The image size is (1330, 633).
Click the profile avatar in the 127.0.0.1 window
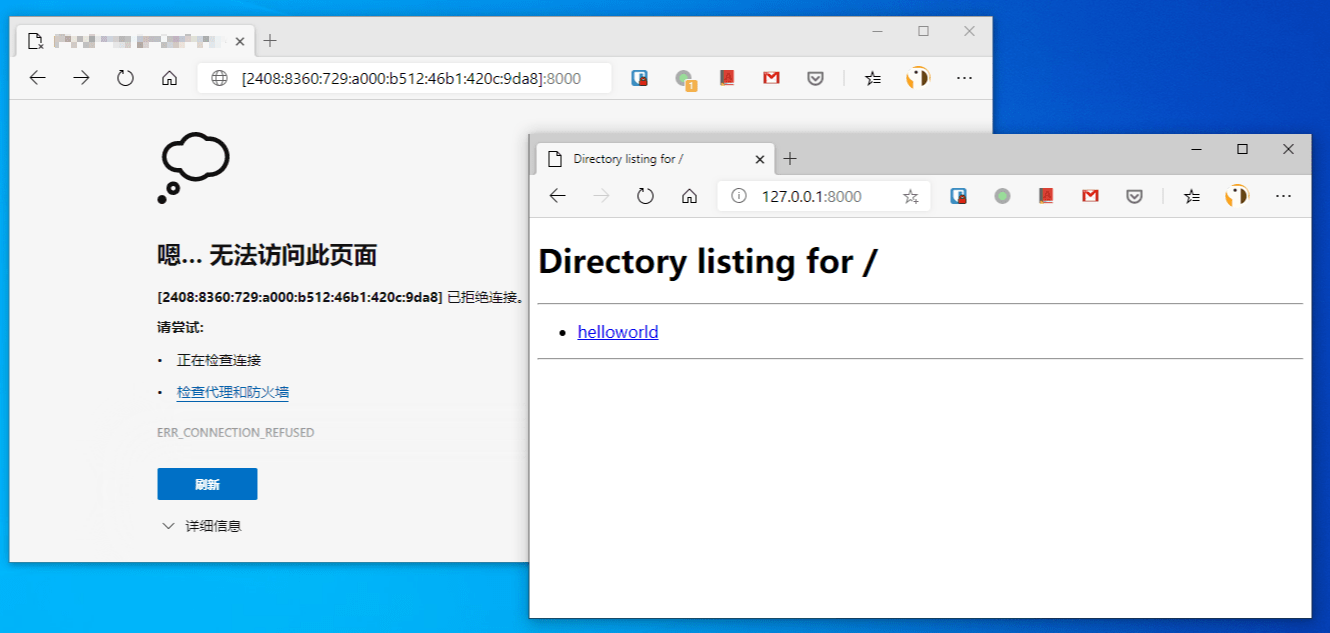1237,196
